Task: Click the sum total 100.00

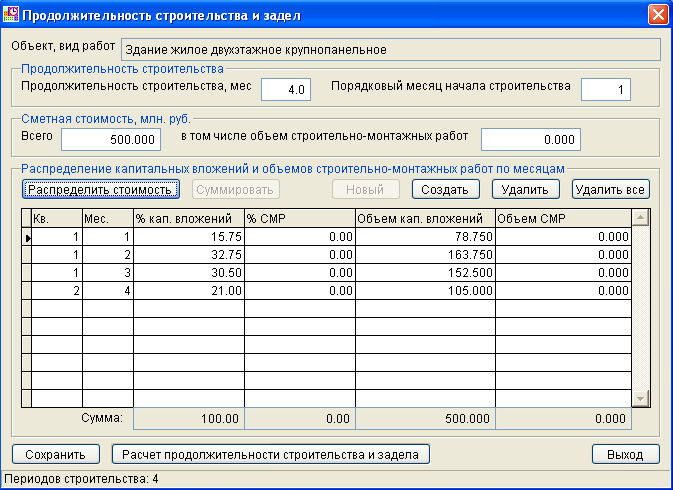Action: (x=189, y=419)
